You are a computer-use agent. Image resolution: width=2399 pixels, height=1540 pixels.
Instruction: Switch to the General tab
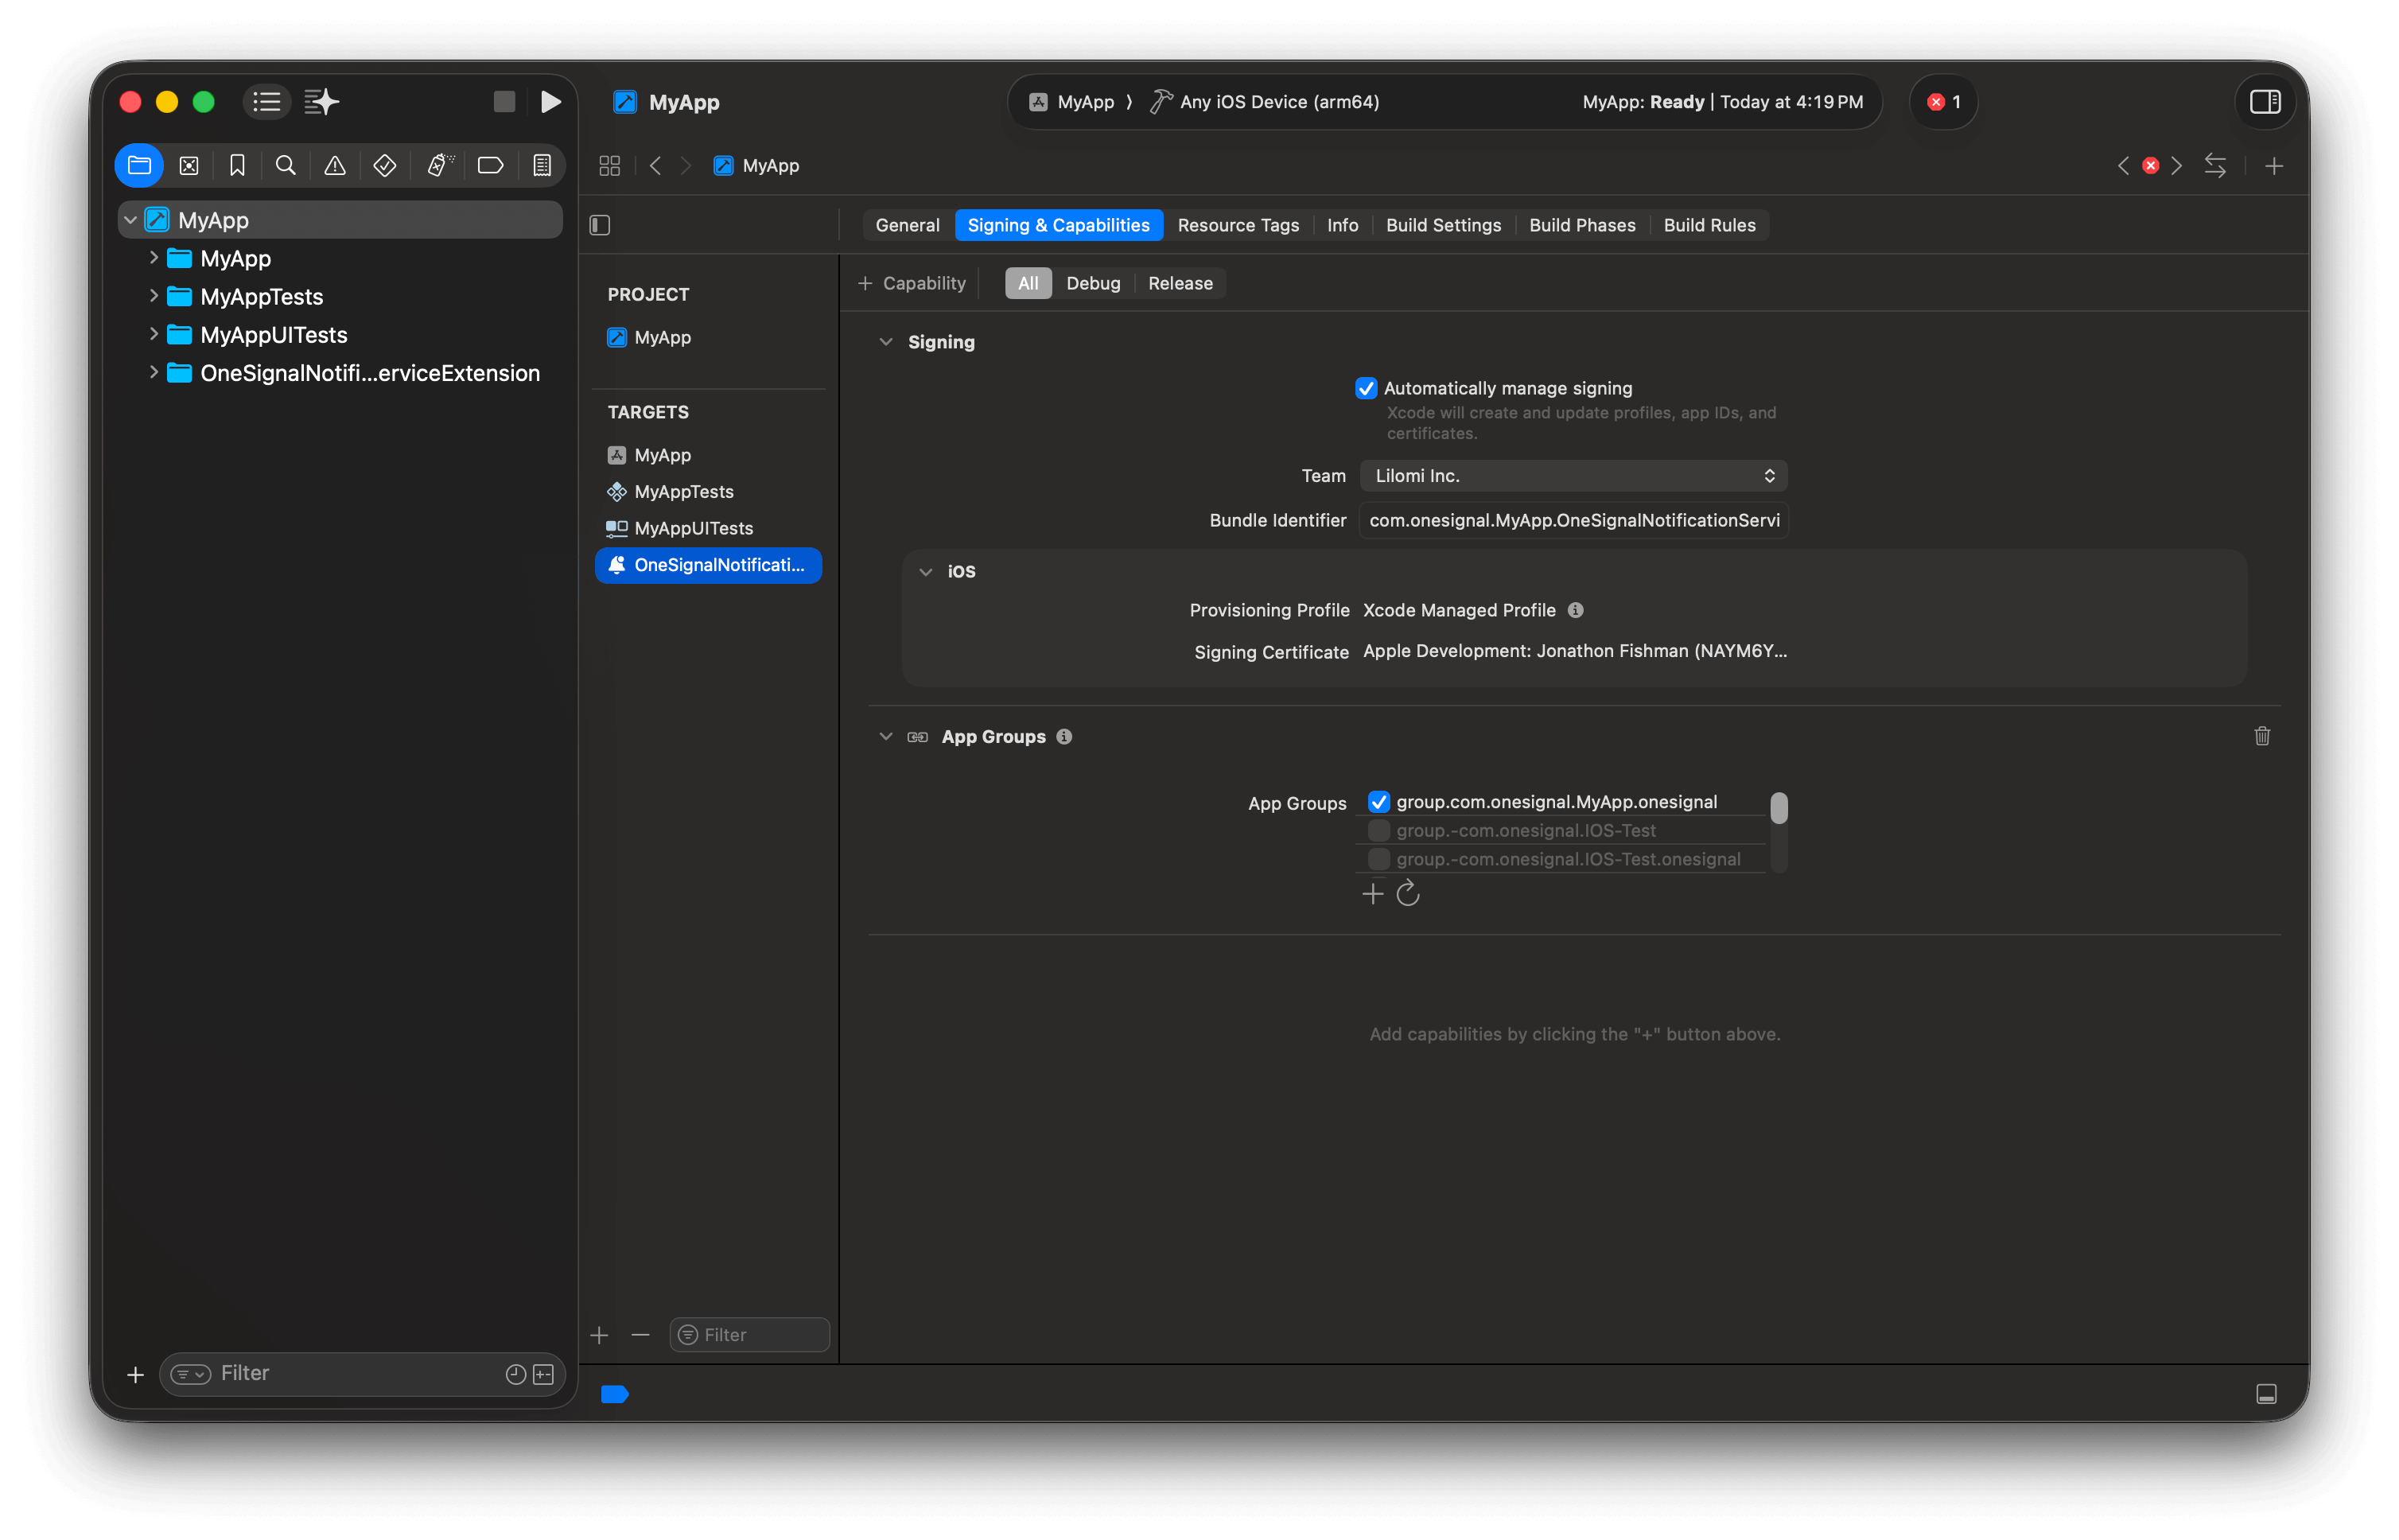tap(907, 226)
